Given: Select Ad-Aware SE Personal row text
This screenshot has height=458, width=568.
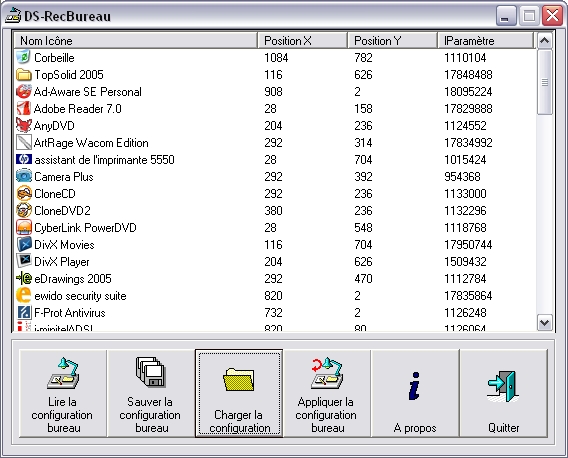Looking at the screenshot, I should click(88, 92).
